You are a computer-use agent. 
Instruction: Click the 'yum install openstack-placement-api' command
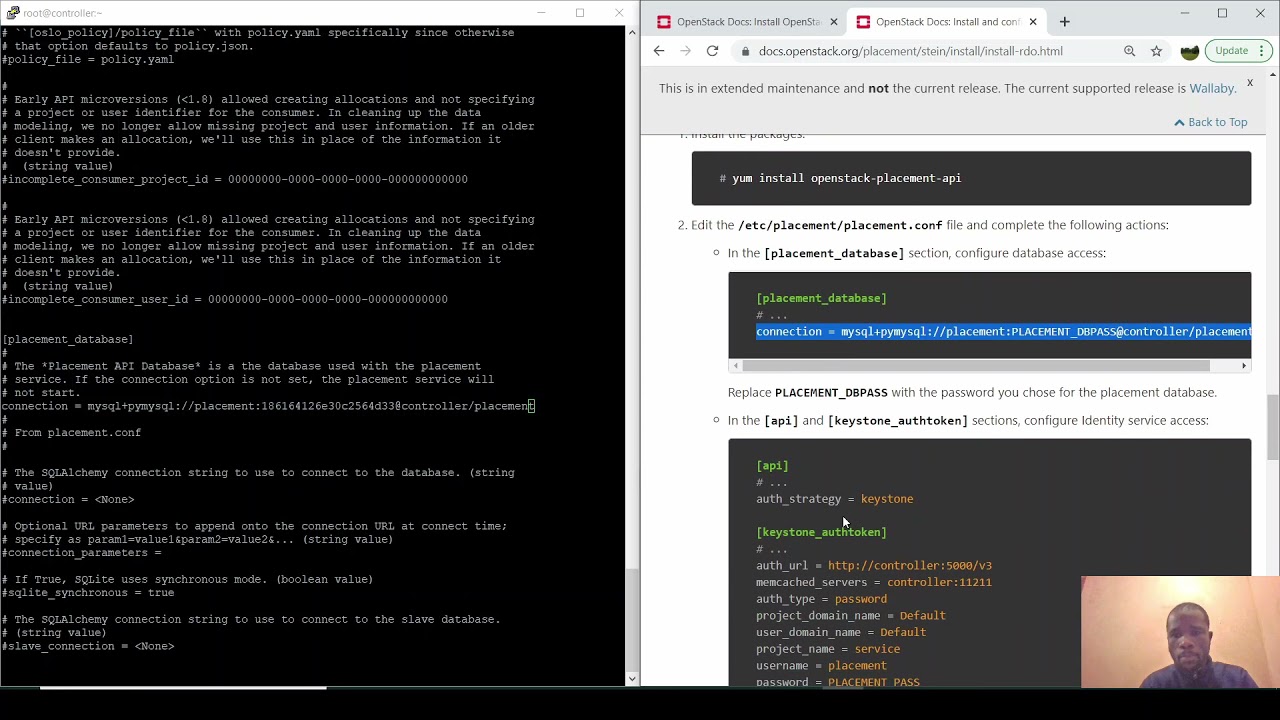click(846, 178)
